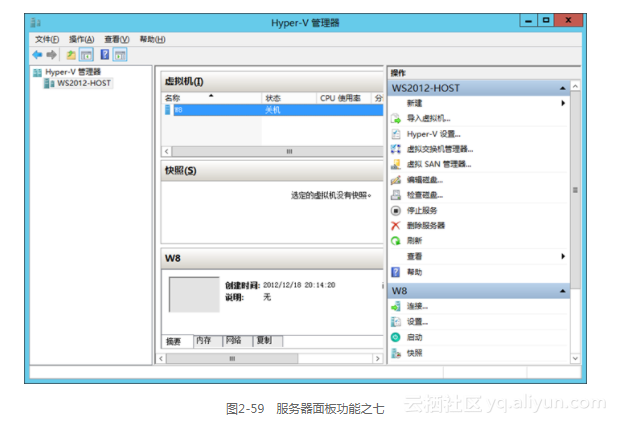The image size is (617, 424).
Task: Click the 选定的虚拟机没有快照 message text
Action: point(331,195)
